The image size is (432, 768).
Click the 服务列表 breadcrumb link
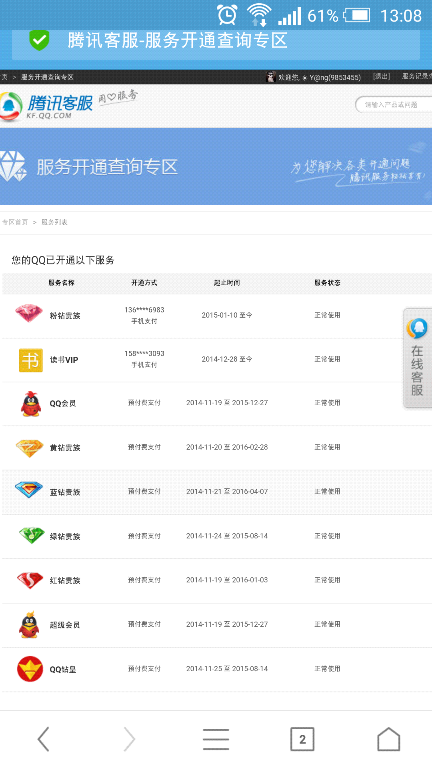pos(54,222)
